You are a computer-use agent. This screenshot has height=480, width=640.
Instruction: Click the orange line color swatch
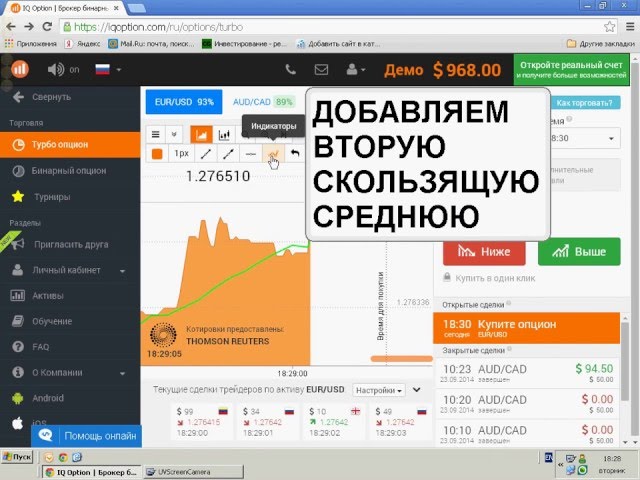click(157, 153)
